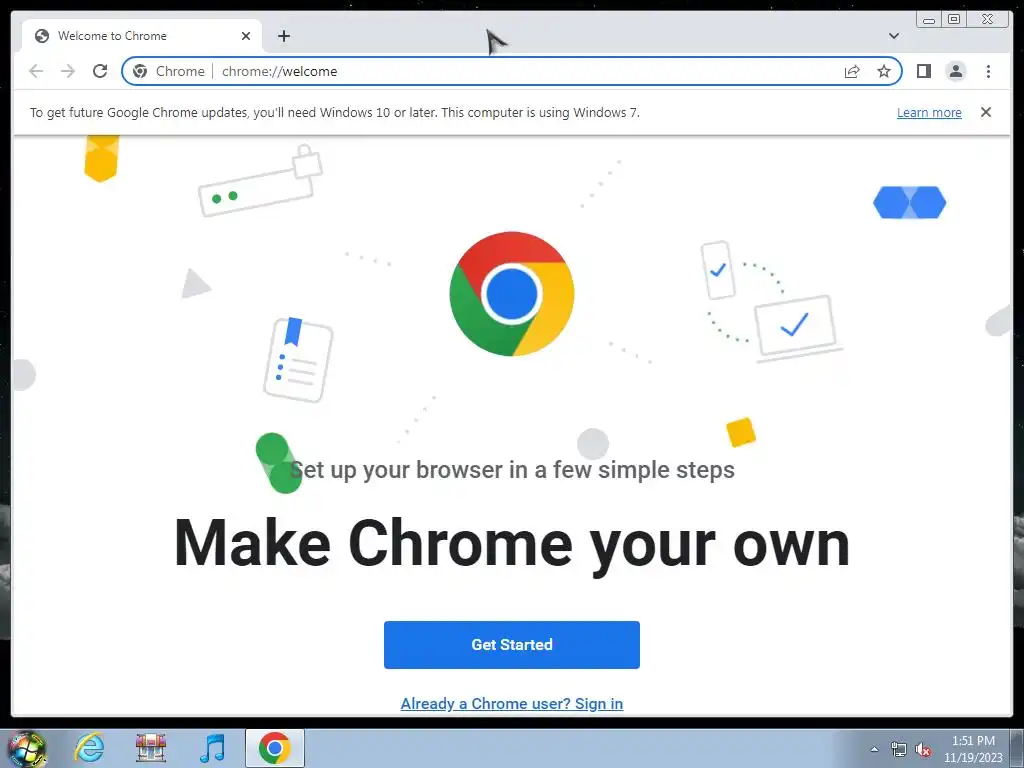Click the Chrome taskbar button
The height and width of the screenshot is (768, 1024).
point(274,748)
